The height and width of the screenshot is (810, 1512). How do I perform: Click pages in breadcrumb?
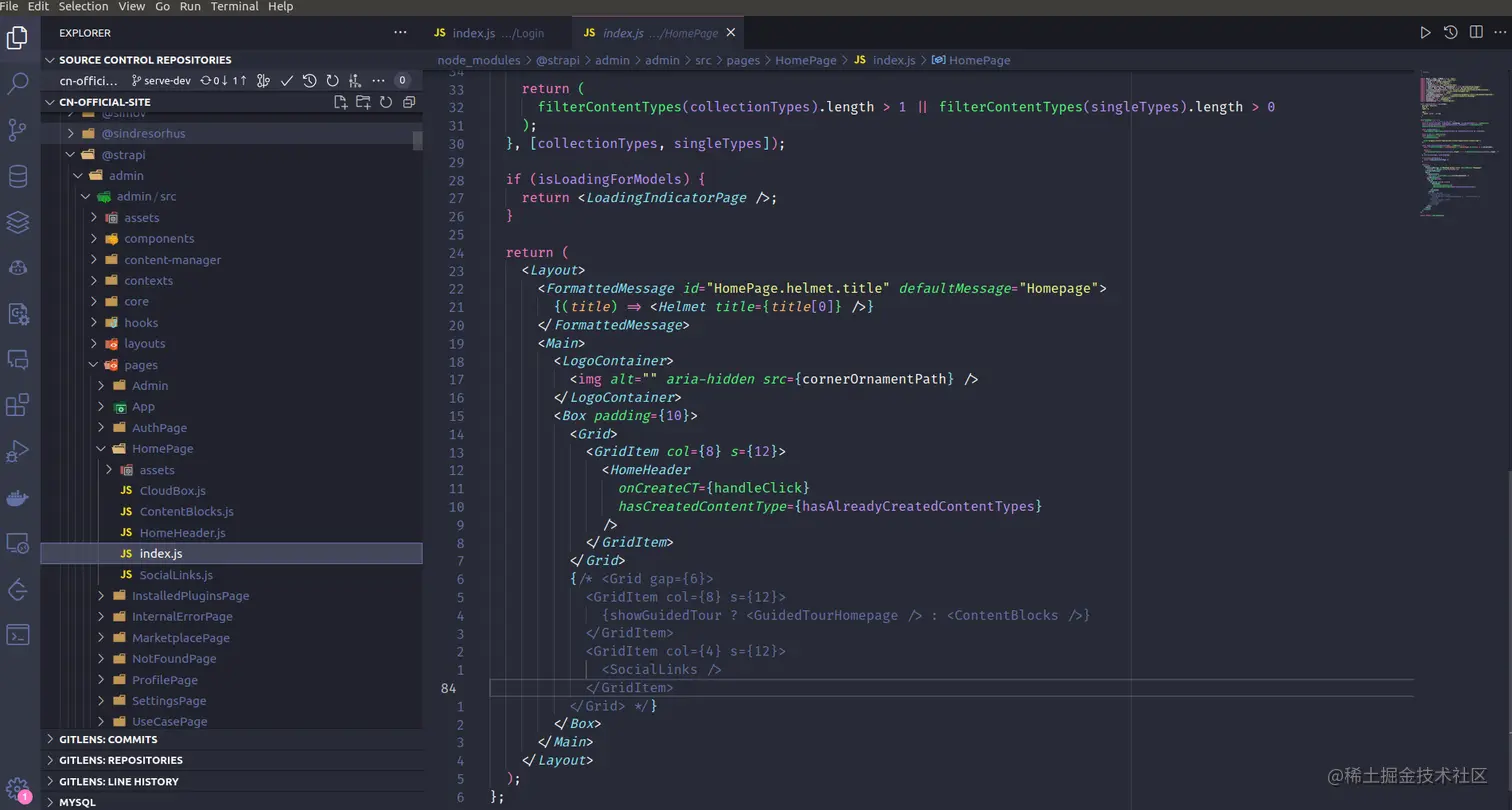[743, 60]
